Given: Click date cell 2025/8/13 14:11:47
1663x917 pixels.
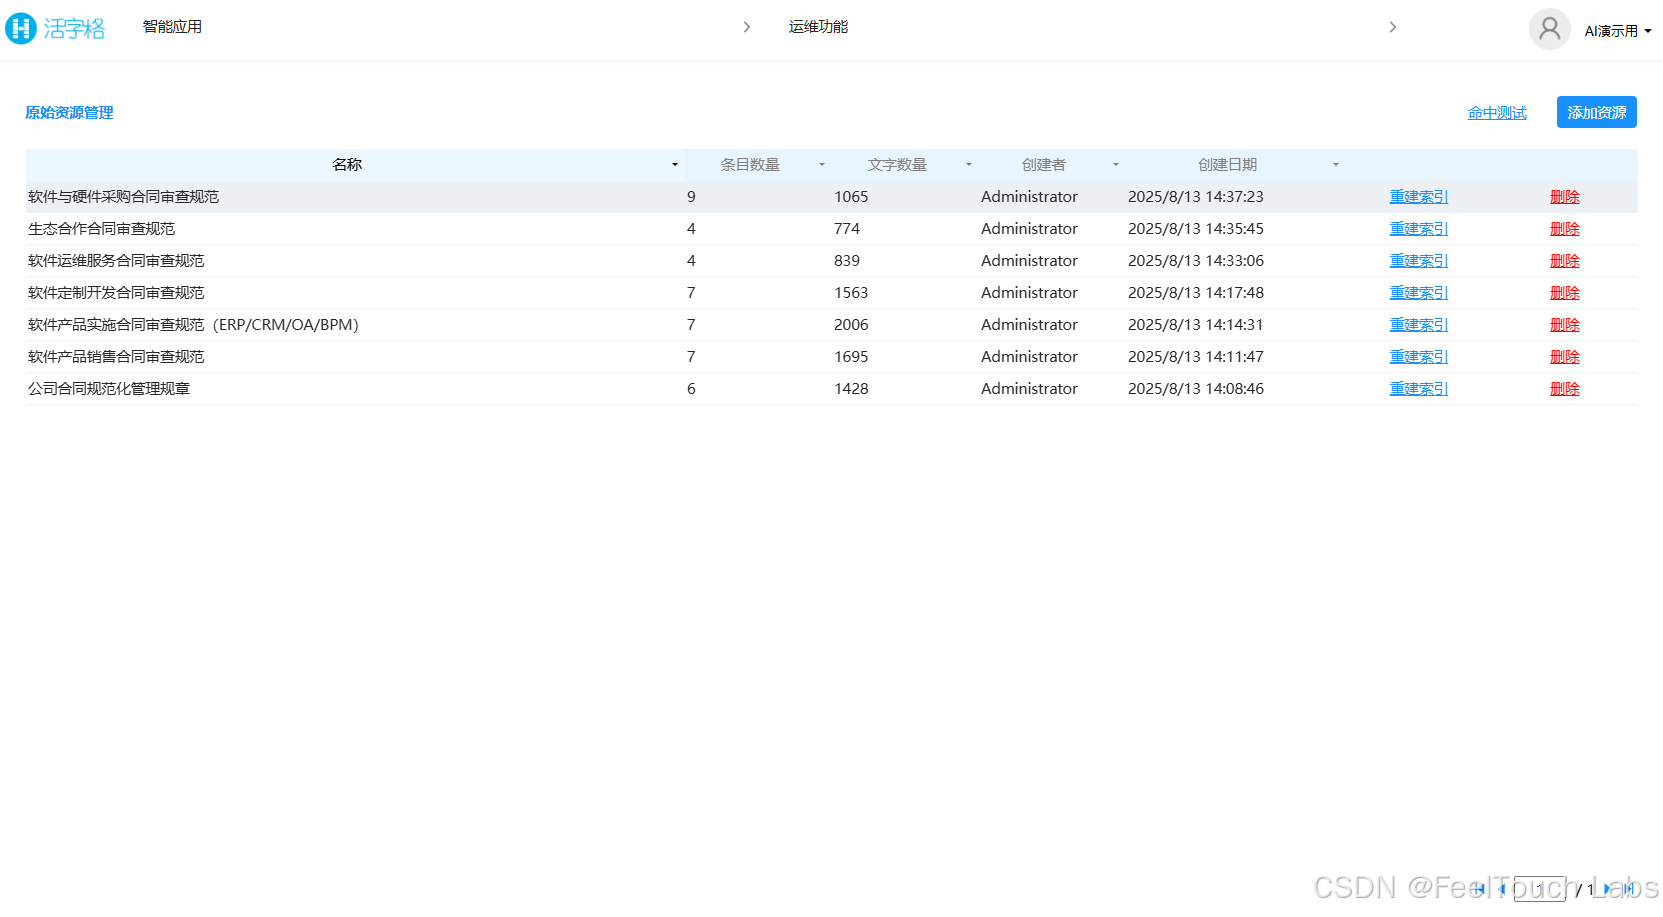Looking at the screenshot, I should [1196, 357].
